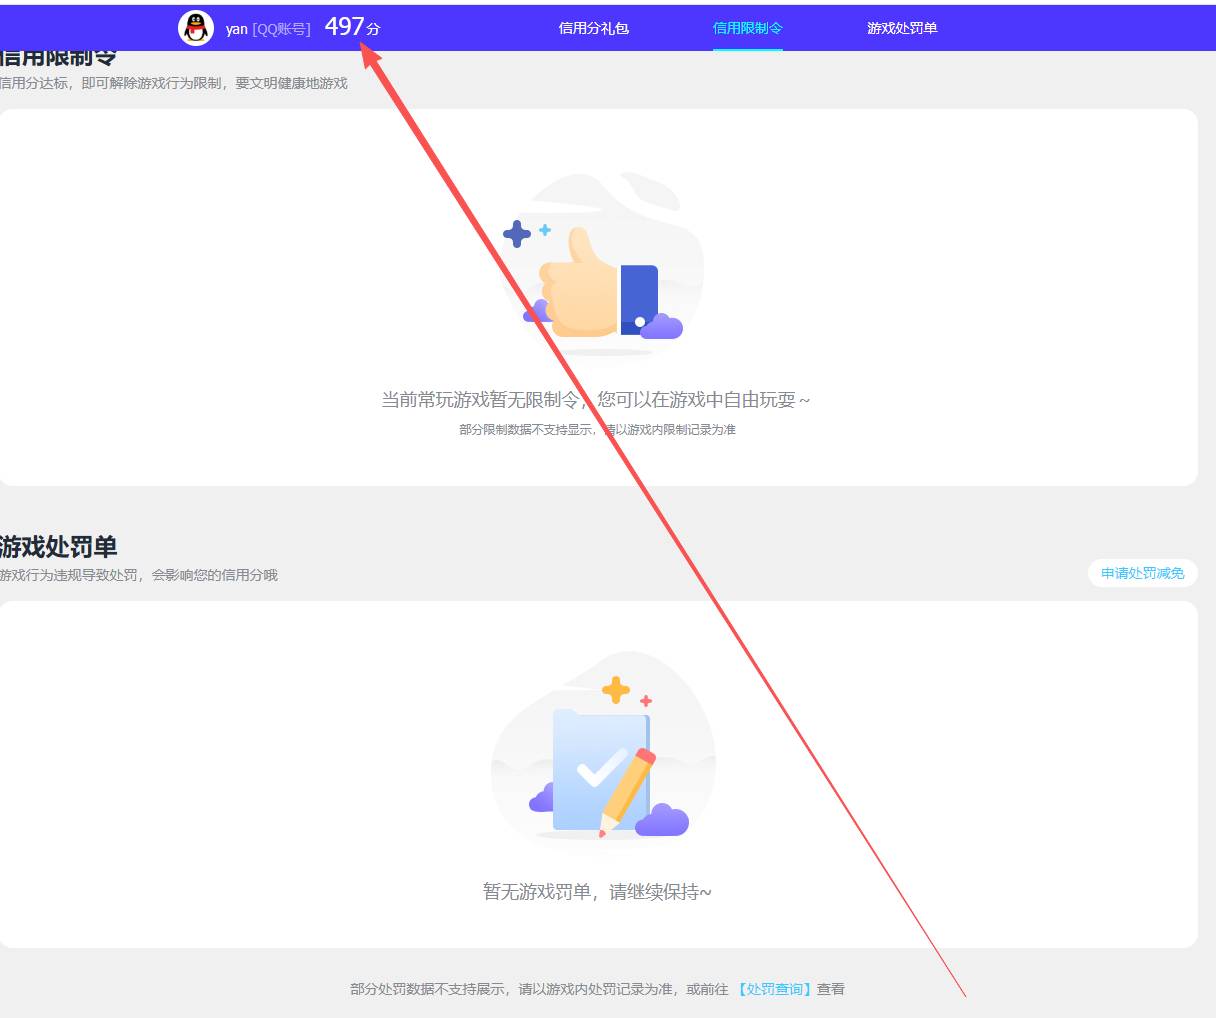Click the orange sparkle above the checklist
The width and height of the screenshot is (1216, 1018).
(x=616, y=689)
